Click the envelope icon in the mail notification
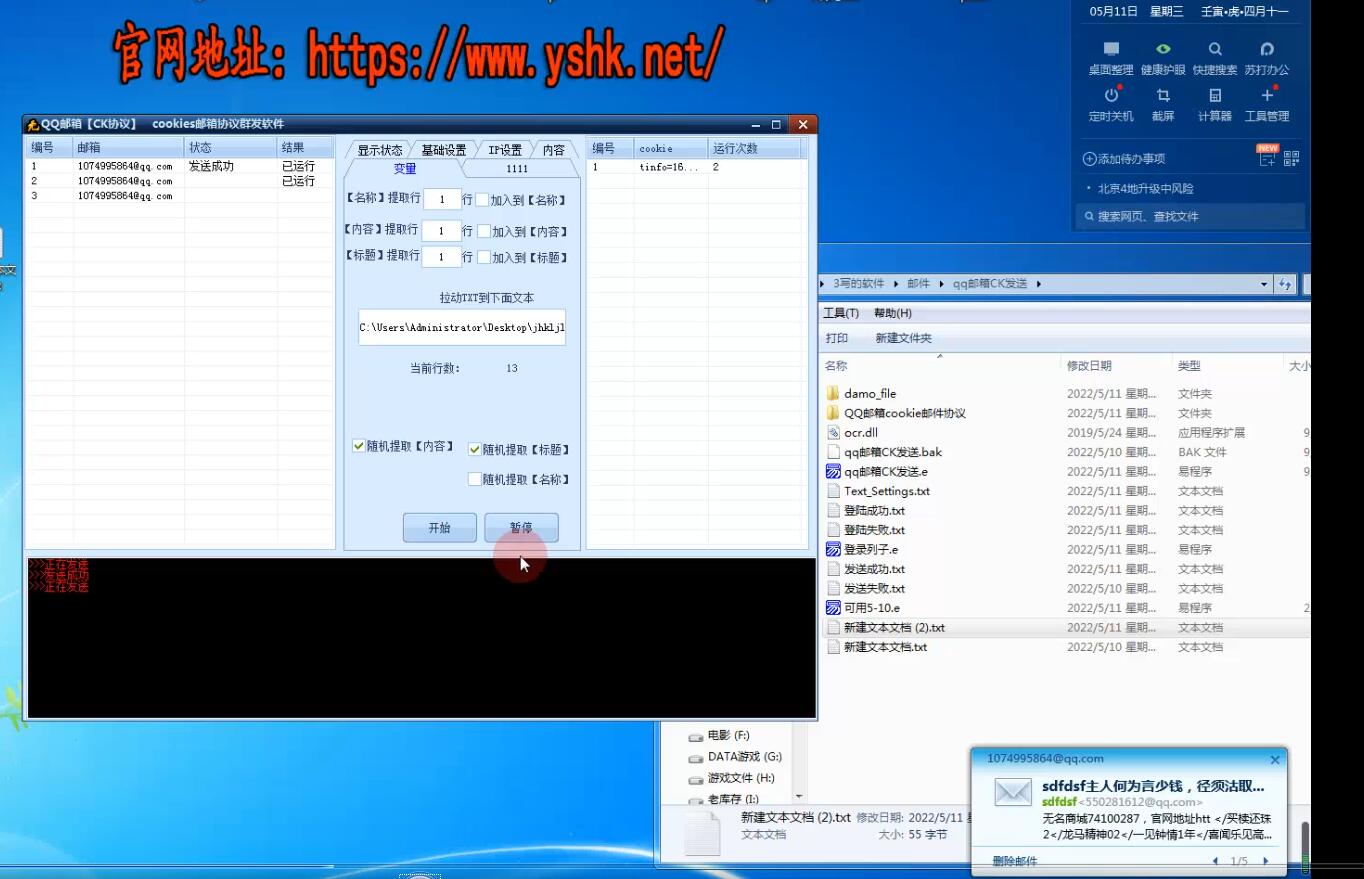The image size is (1364, 879). [x=1012, y=793]
